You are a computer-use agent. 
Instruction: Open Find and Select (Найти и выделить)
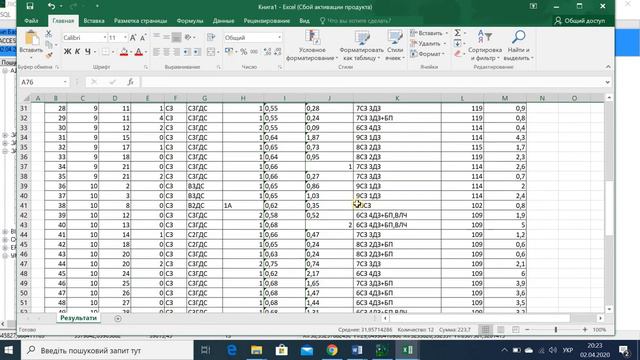coord(518,45)
